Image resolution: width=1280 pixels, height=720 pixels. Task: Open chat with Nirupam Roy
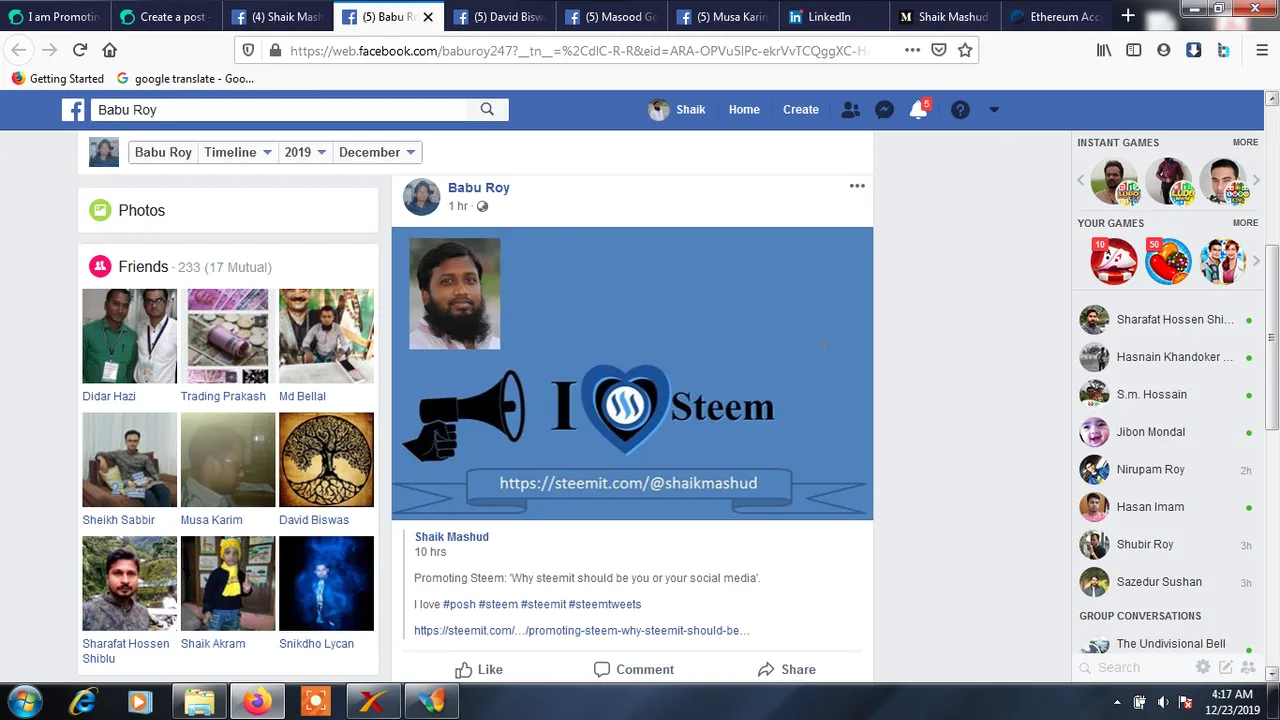tap(1166, 469)
